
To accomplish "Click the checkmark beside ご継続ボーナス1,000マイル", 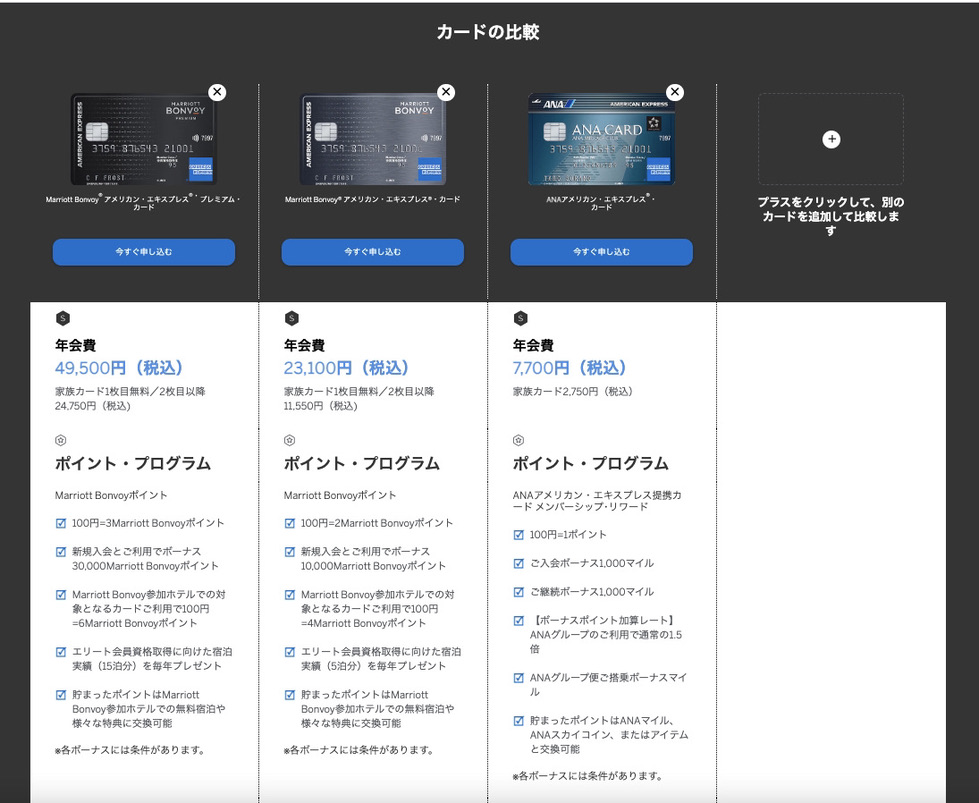I will click(x=518, y=592).
